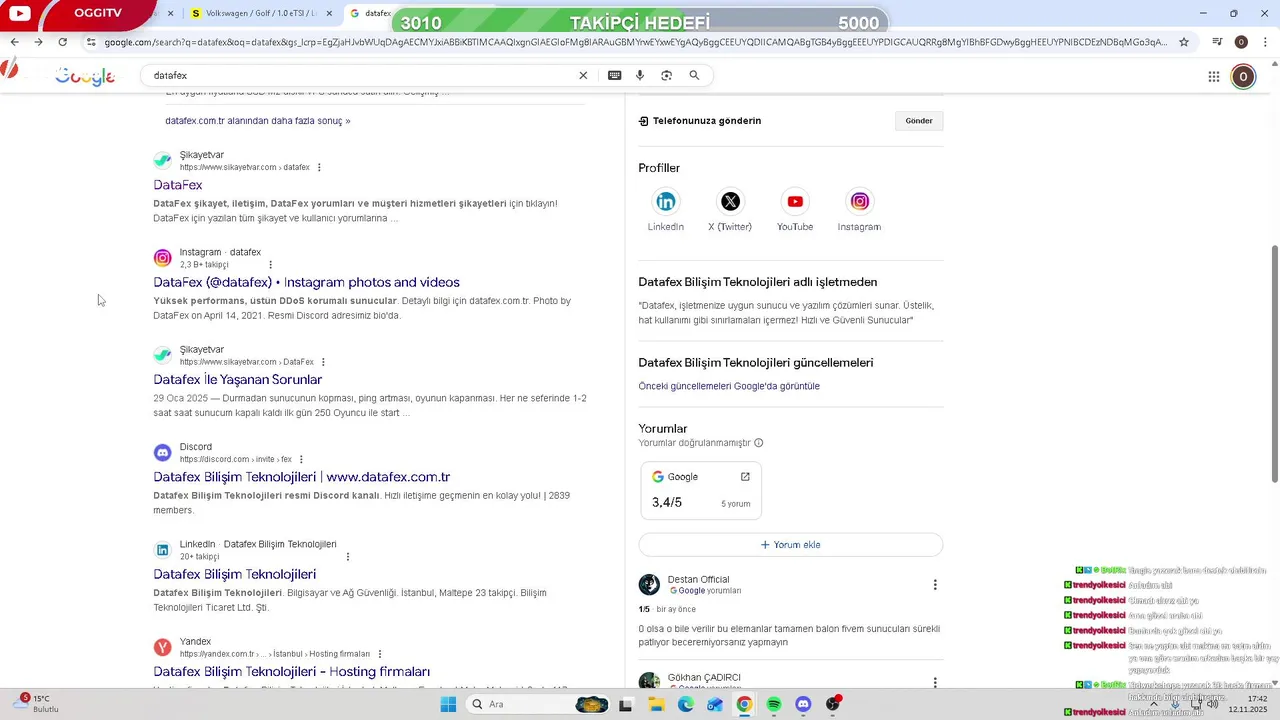Open the Google logo home link

click(85, 76)
